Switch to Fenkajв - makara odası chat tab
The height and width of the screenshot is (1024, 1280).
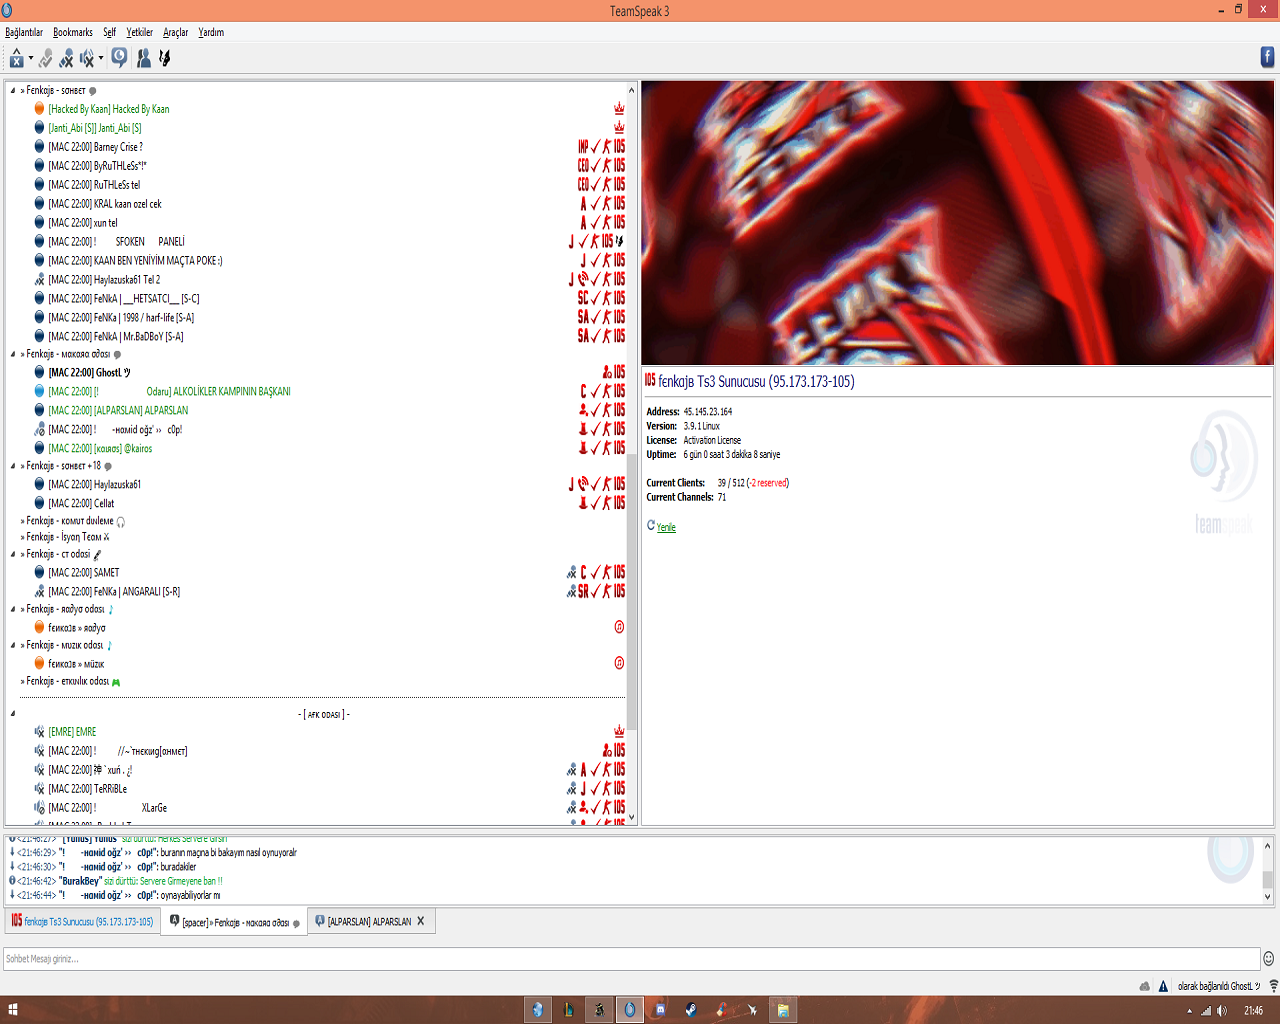click(235, 922)
